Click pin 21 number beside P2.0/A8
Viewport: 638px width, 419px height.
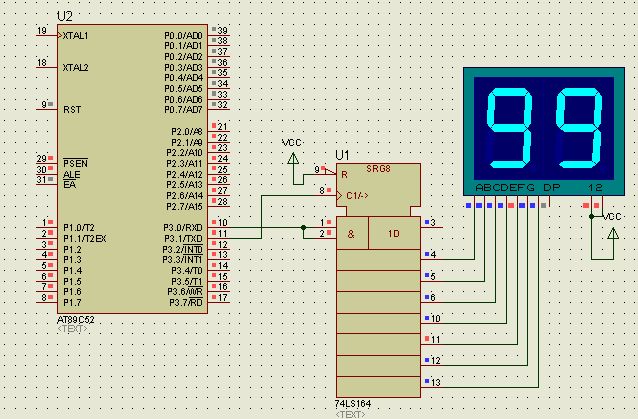[x=223, y=127]
